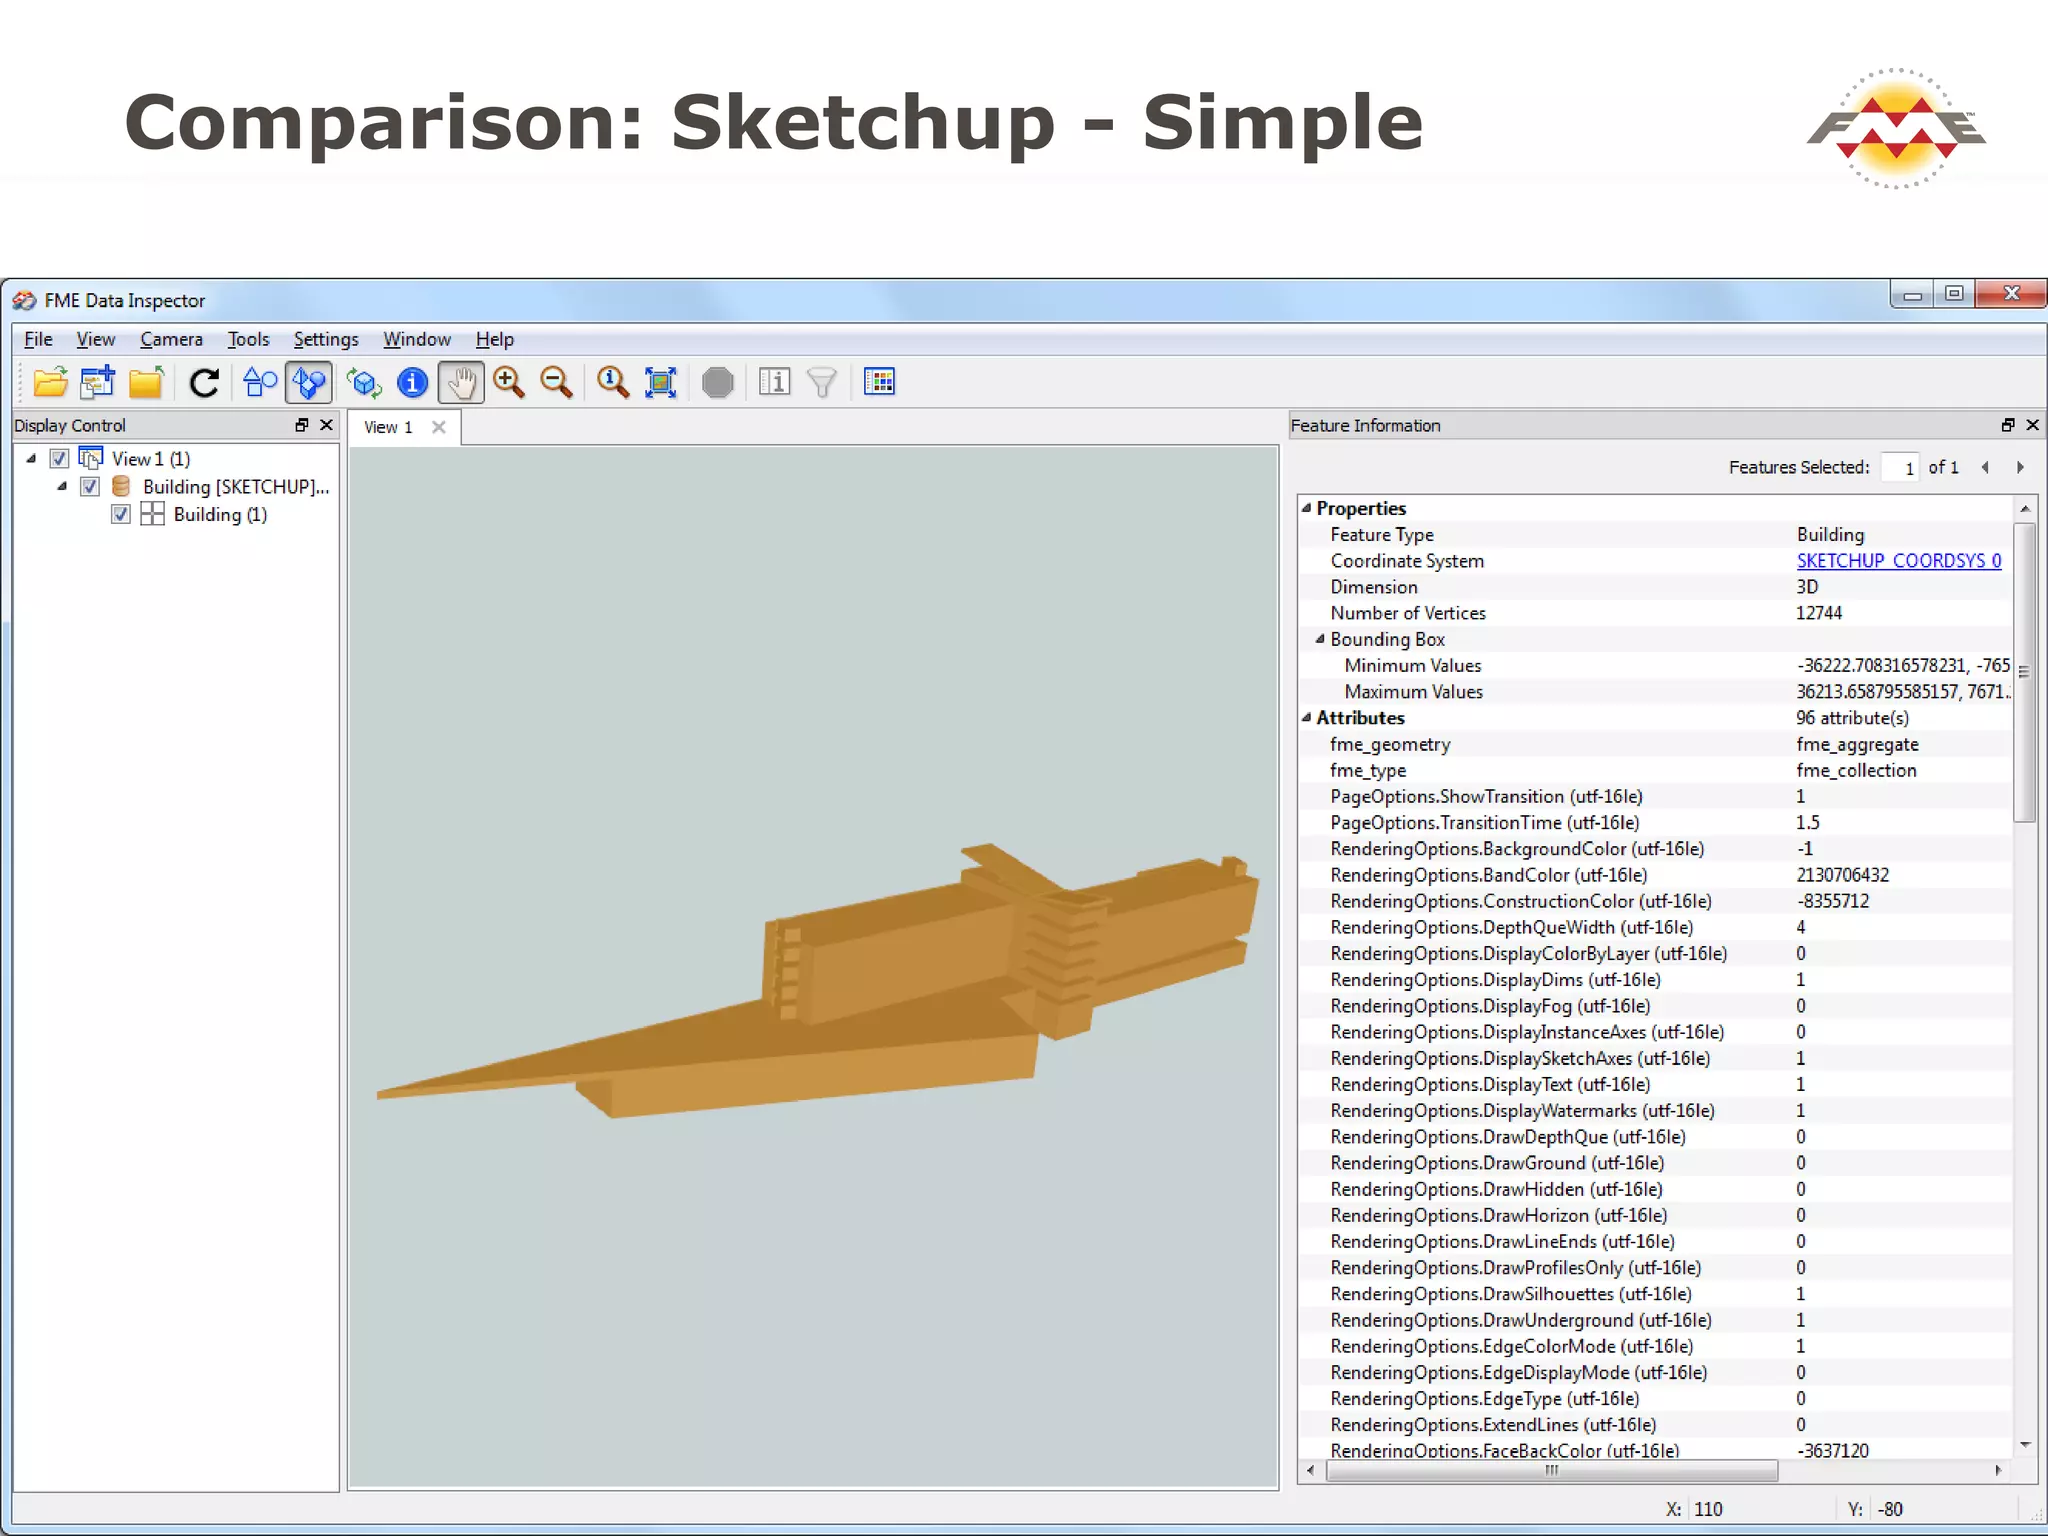Image resolution: width=2048 pixels, height=1536 pixels.
Task: Click the Add Dataset toolbar icon
Action: click(x=98, y=382)
